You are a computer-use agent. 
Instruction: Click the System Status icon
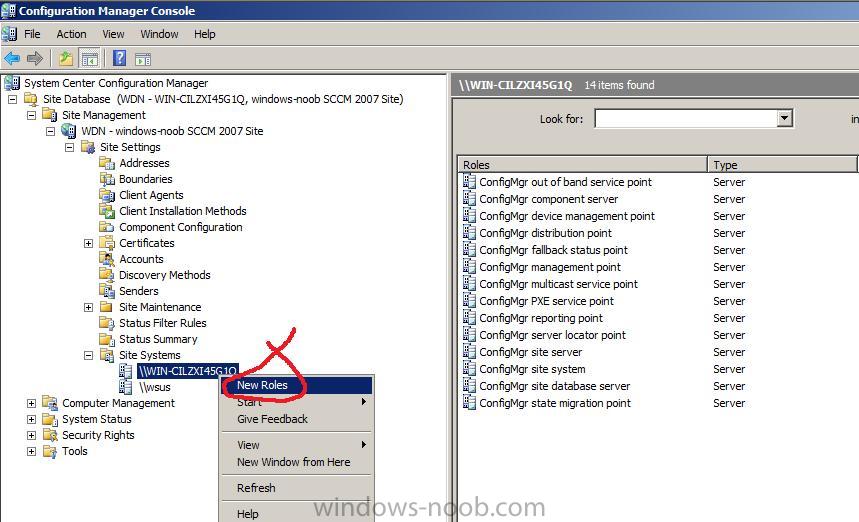coord(50,419)
